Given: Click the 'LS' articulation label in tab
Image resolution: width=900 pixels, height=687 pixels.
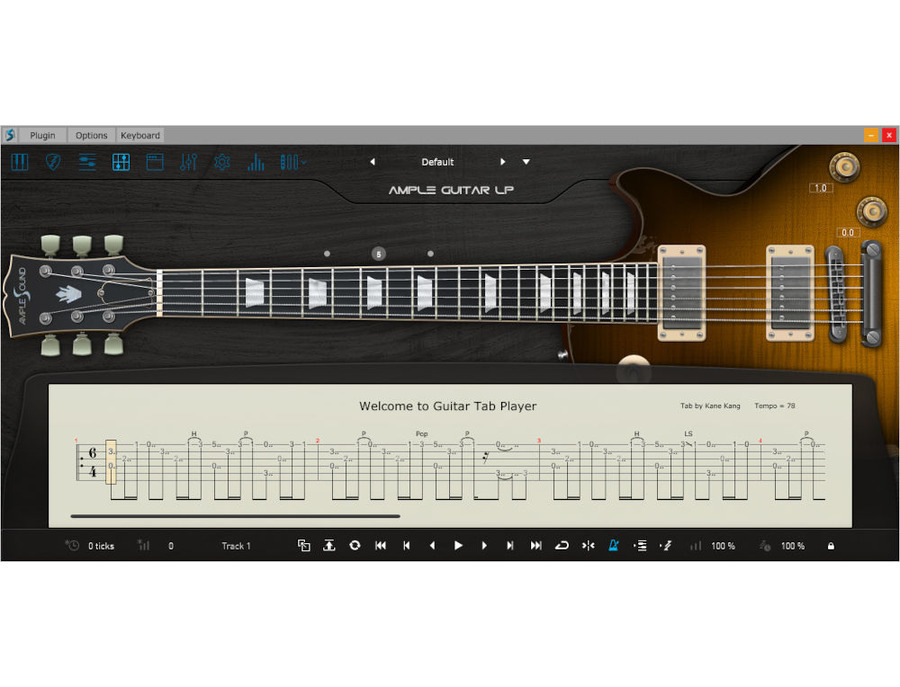Looking at the screenshot, I should click(x=688, y=433).
